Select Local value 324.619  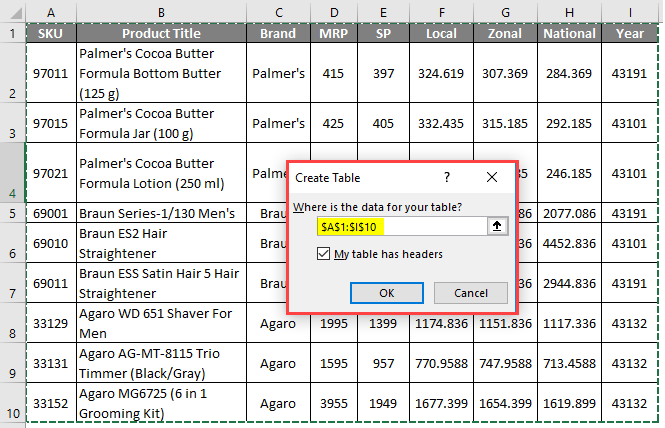tap(441, 73)
